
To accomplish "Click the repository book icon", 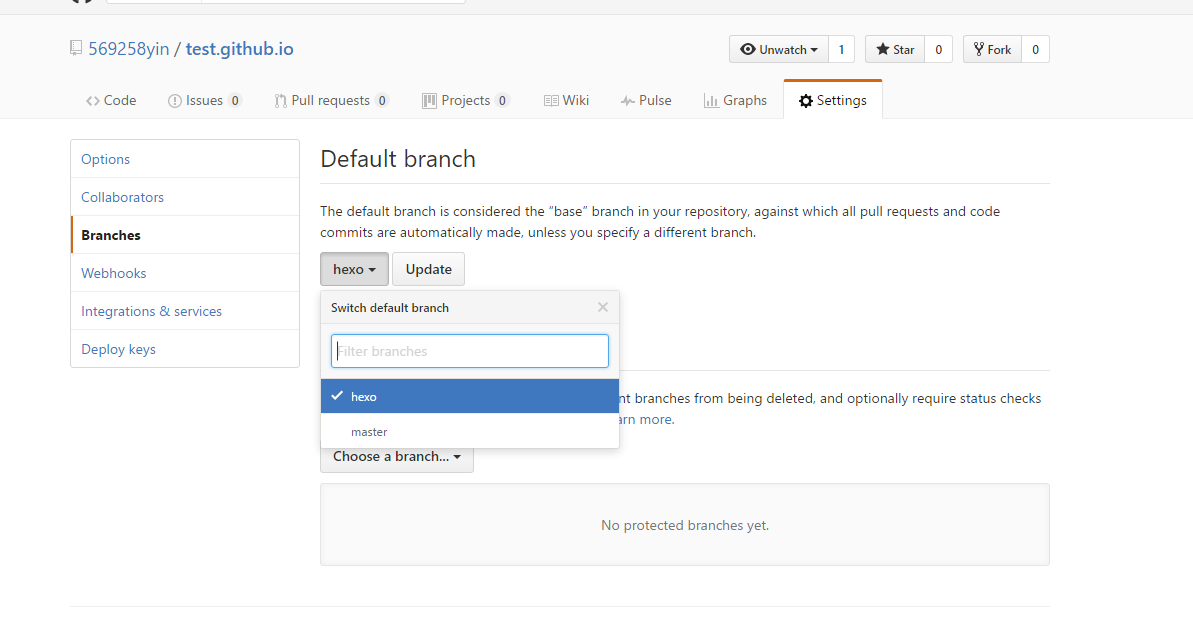I will tap(76, 48).
